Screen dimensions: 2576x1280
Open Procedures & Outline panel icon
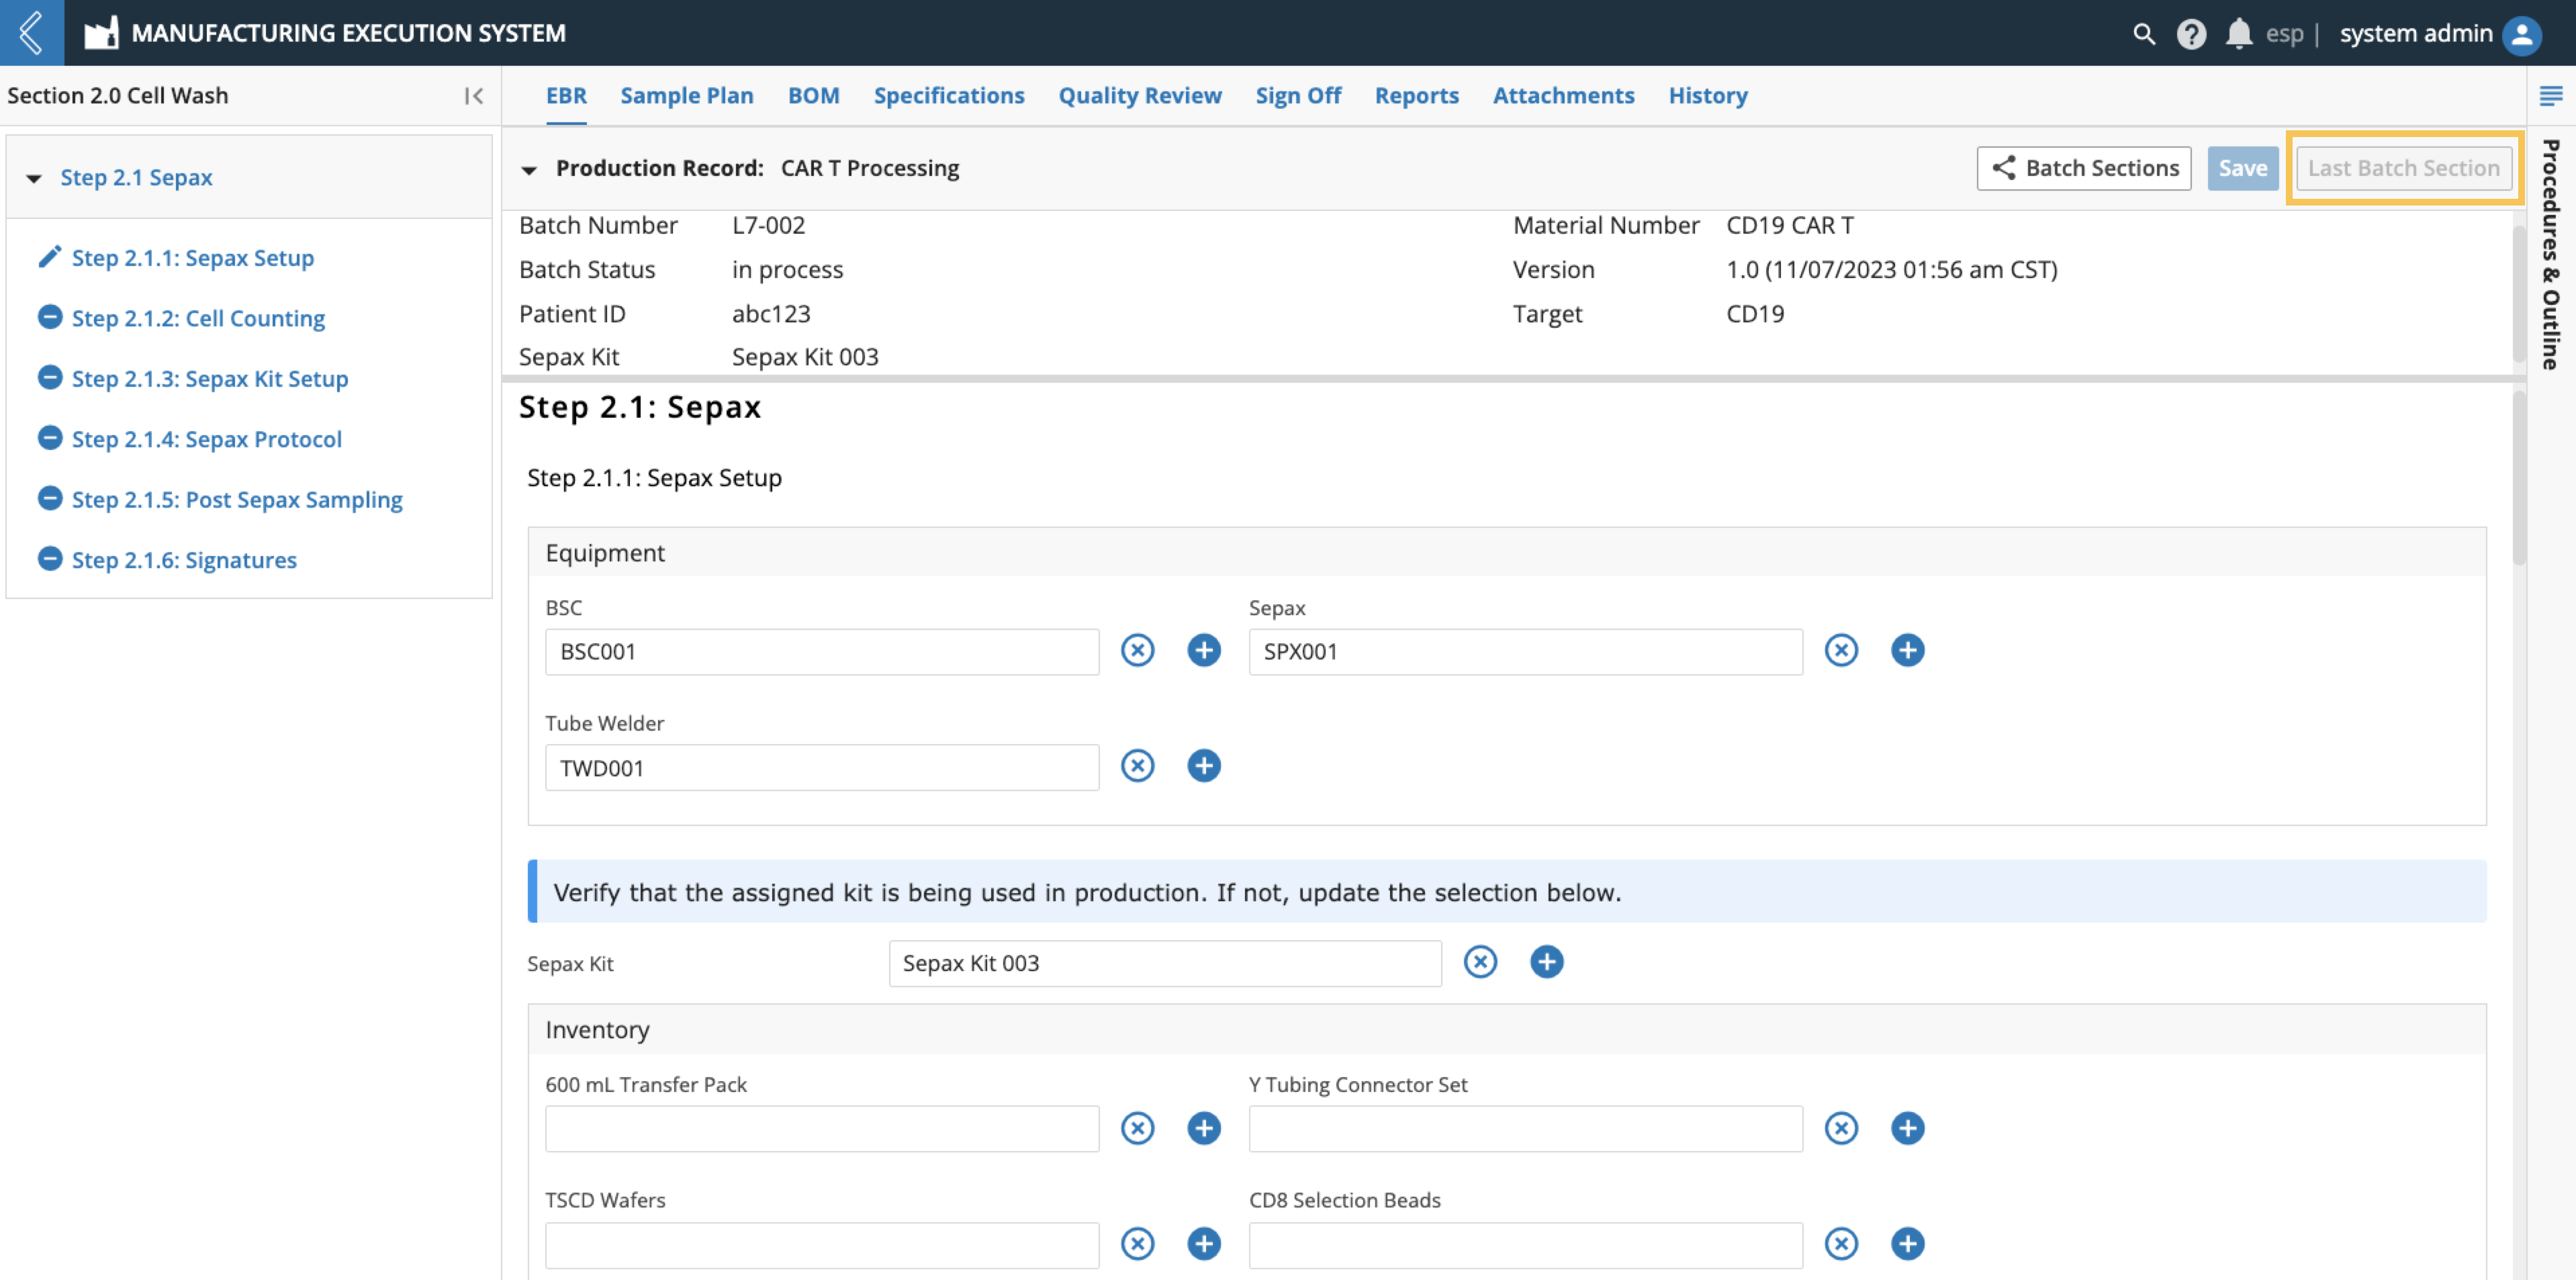(2551, 96)
